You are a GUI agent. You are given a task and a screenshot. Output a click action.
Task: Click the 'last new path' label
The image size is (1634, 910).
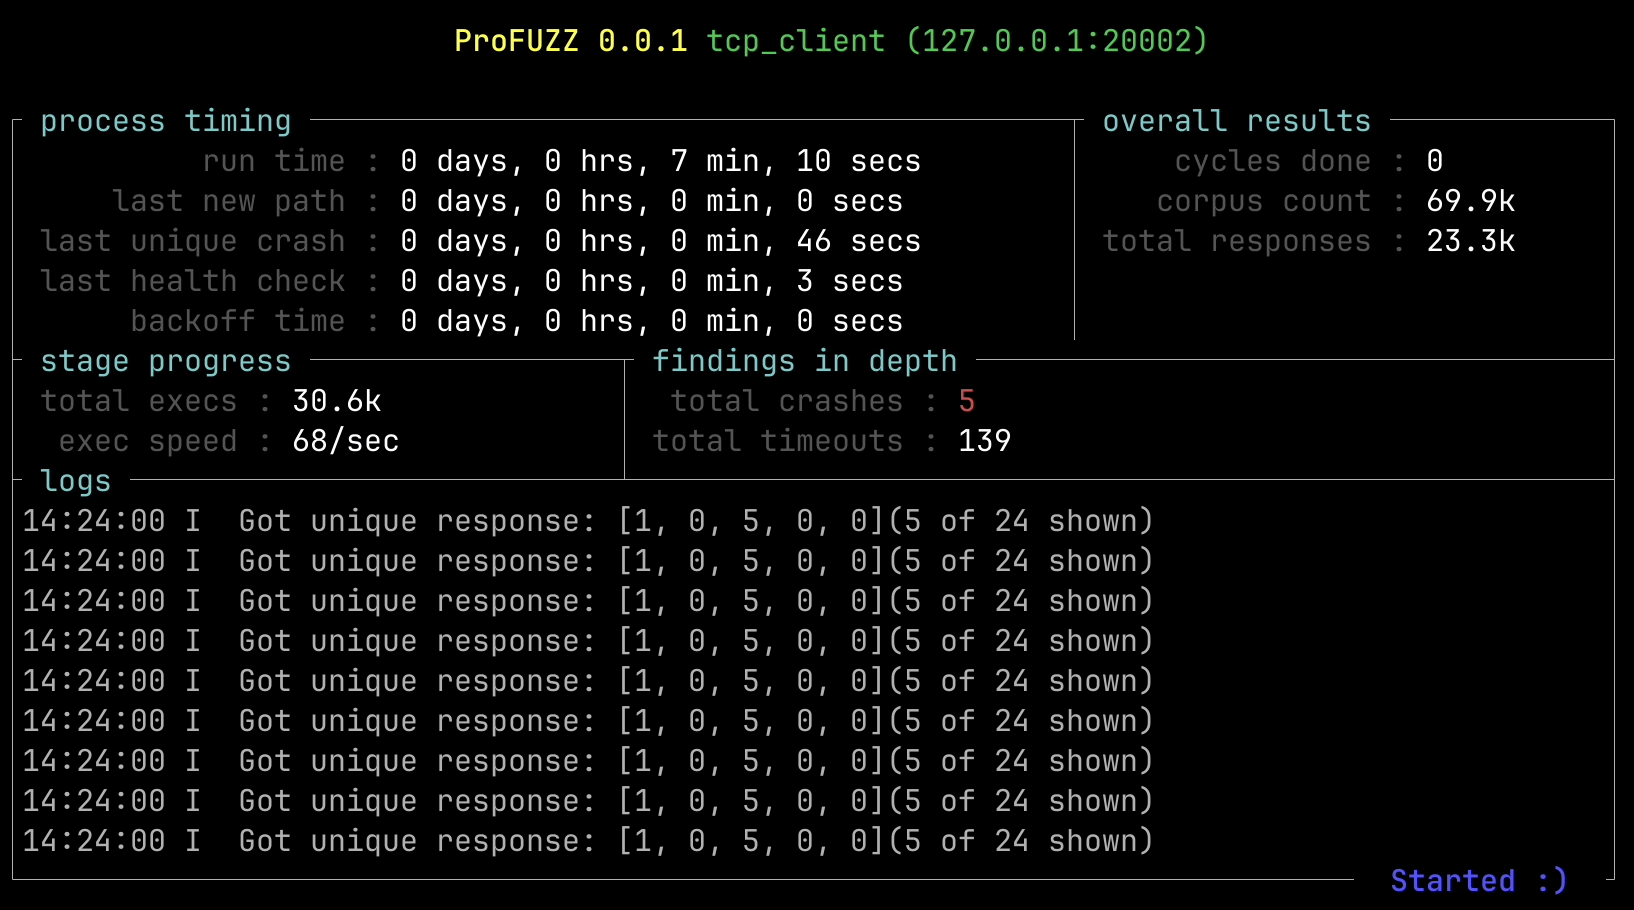[229, 201]
